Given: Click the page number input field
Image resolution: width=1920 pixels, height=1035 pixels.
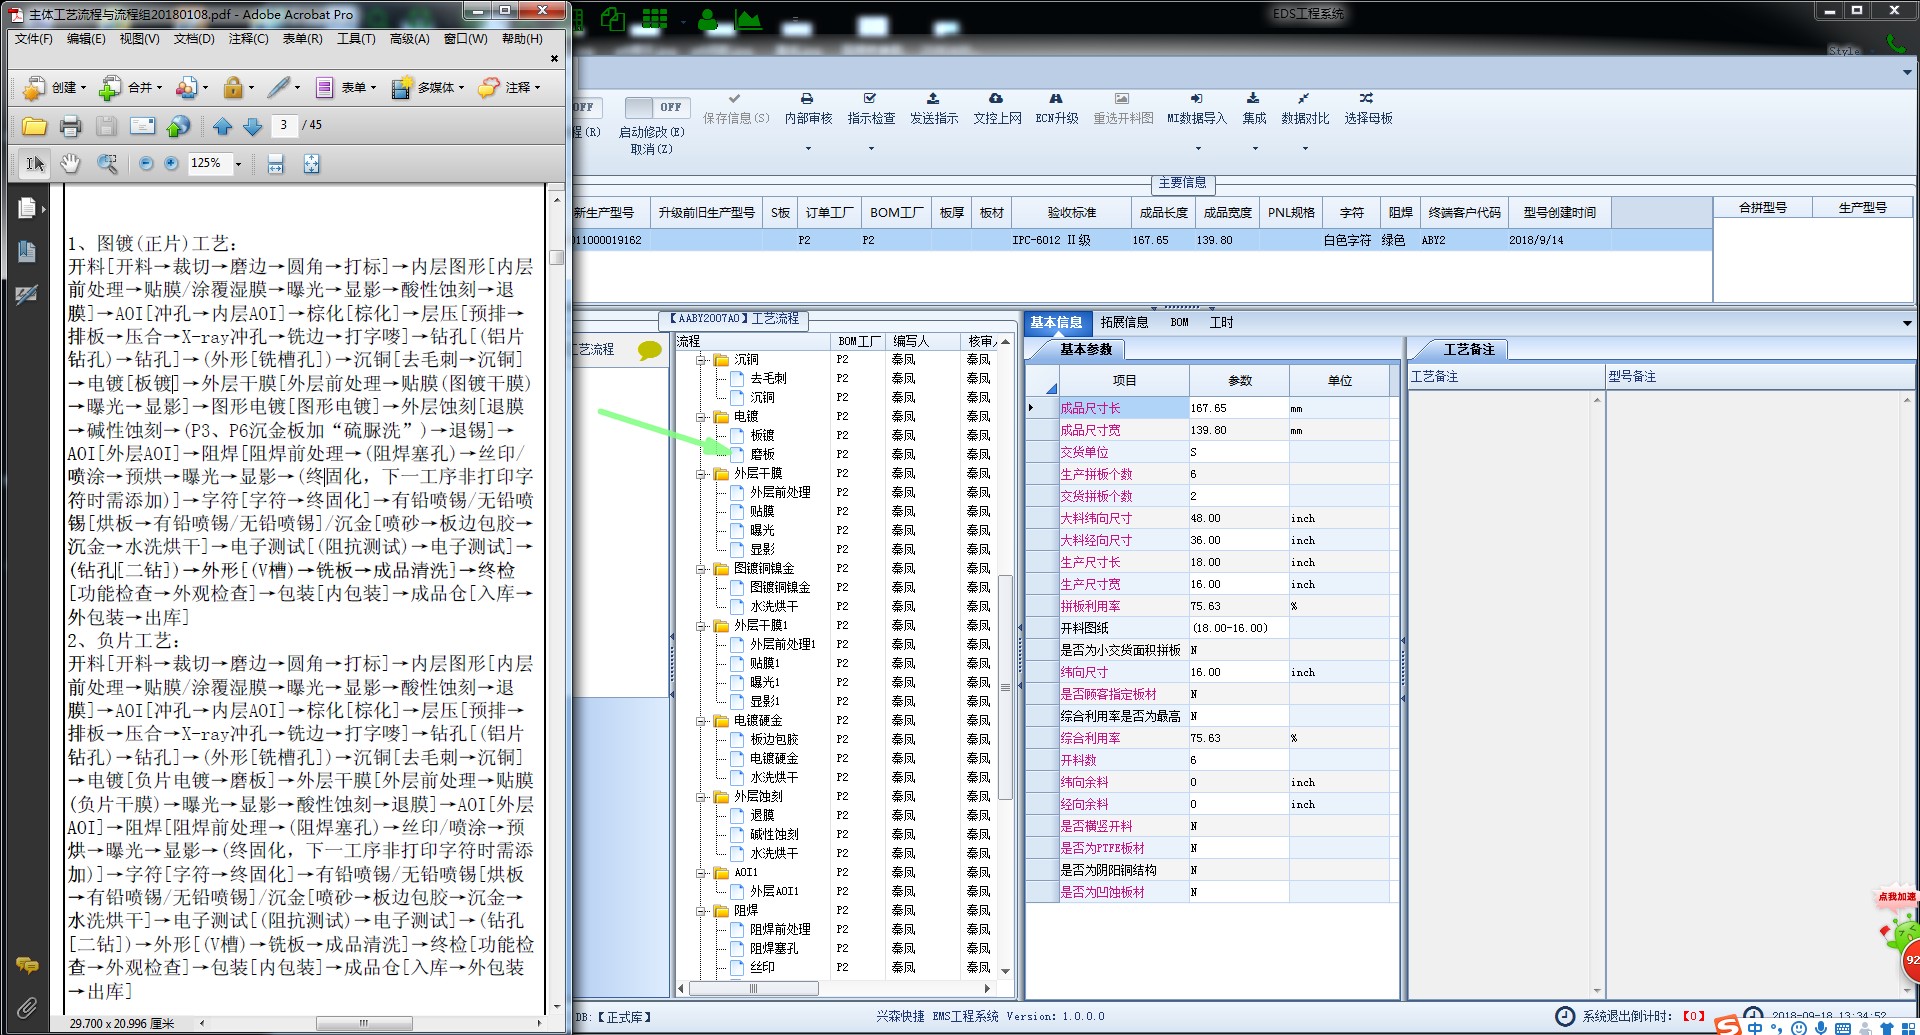Looking at the screenshot, I should click(x=284, y=125).
